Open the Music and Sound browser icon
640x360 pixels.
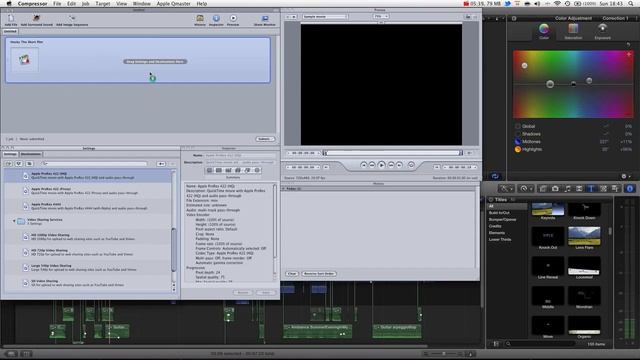(567, 189)
